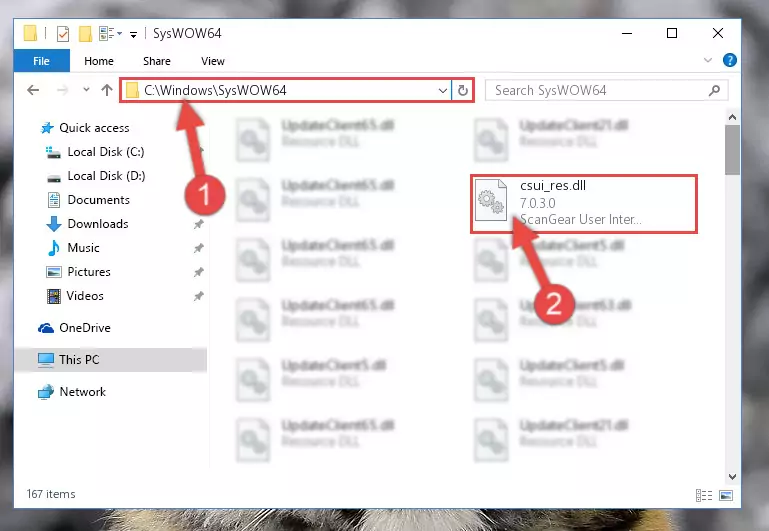Open the View ribbon tab
769x531 pixels.
tap(213, 61)
